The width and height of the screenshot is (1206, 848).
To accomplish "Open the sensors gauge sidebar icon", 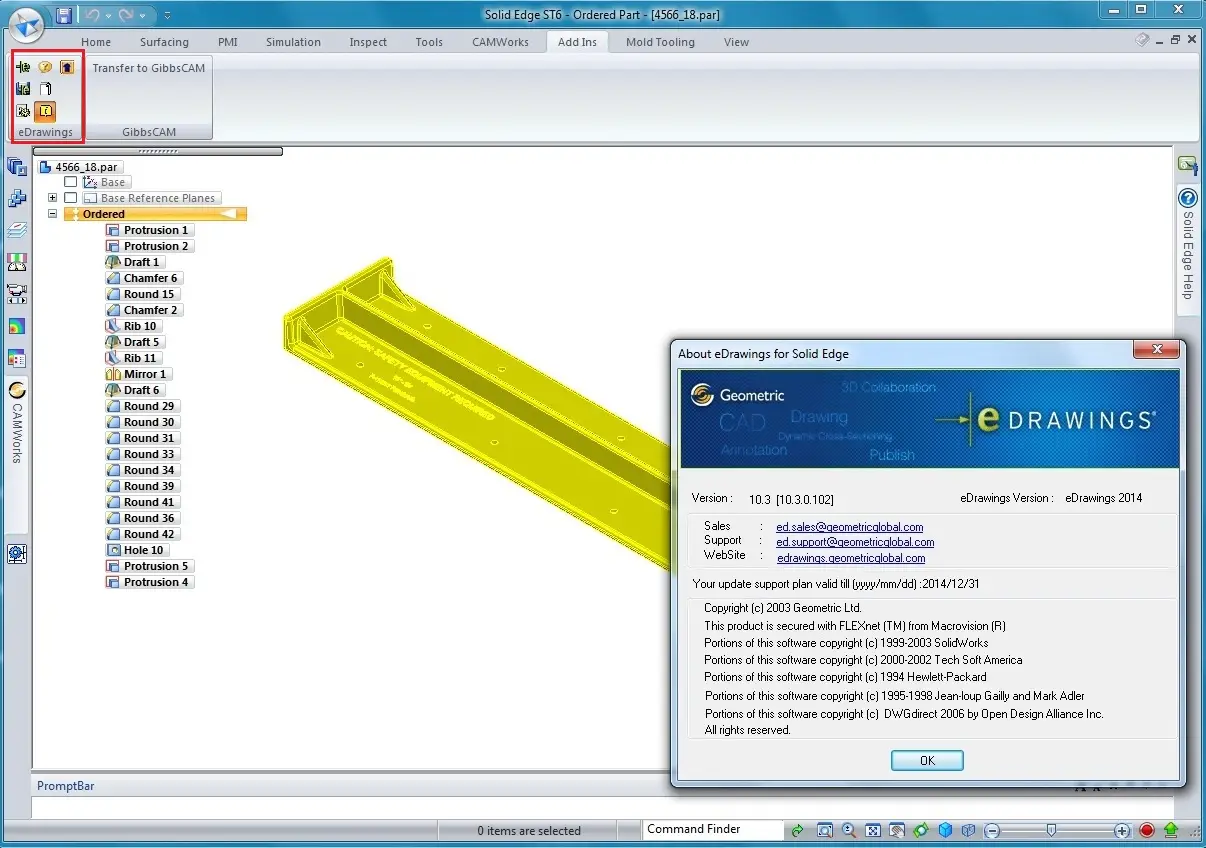I will (x=17, y=262).
